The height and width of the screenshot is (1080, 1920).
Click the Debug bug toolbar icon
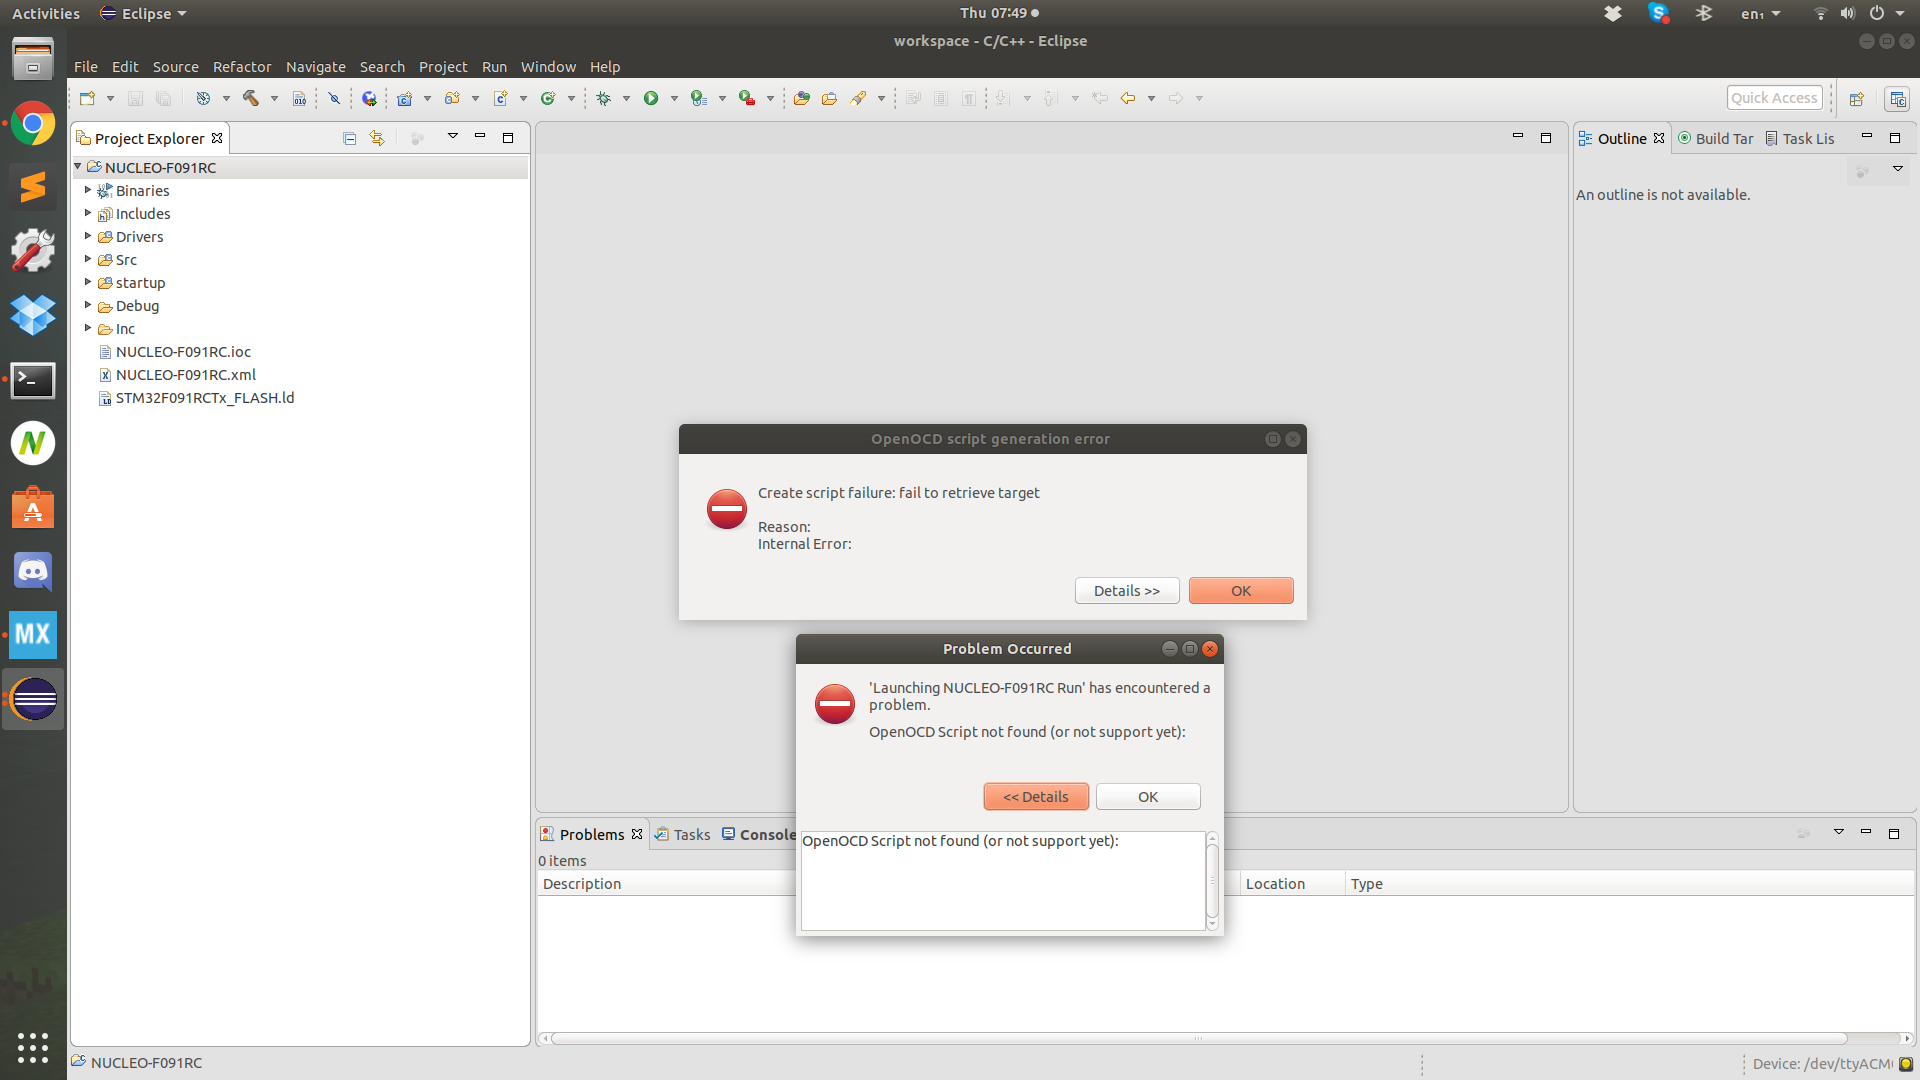[x=603, y=98]
